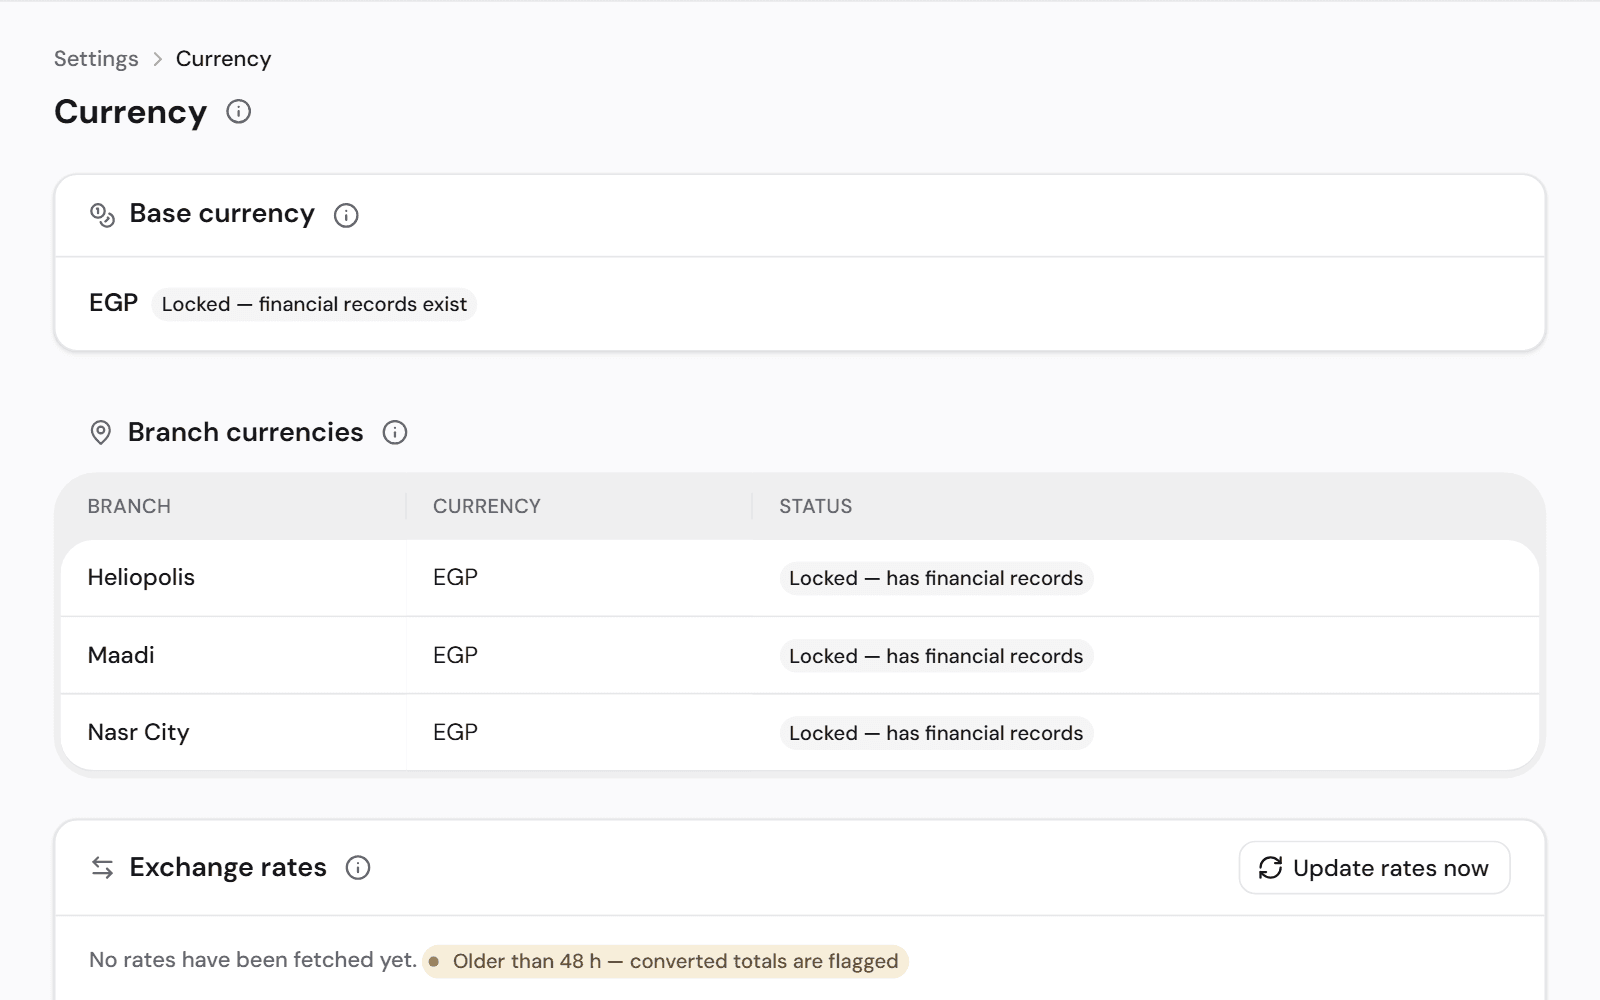This screenshot has width=1600, height=1000.
Task: Click the swap arrows icon by Exchange rates
Action: (x=102, y=867)
